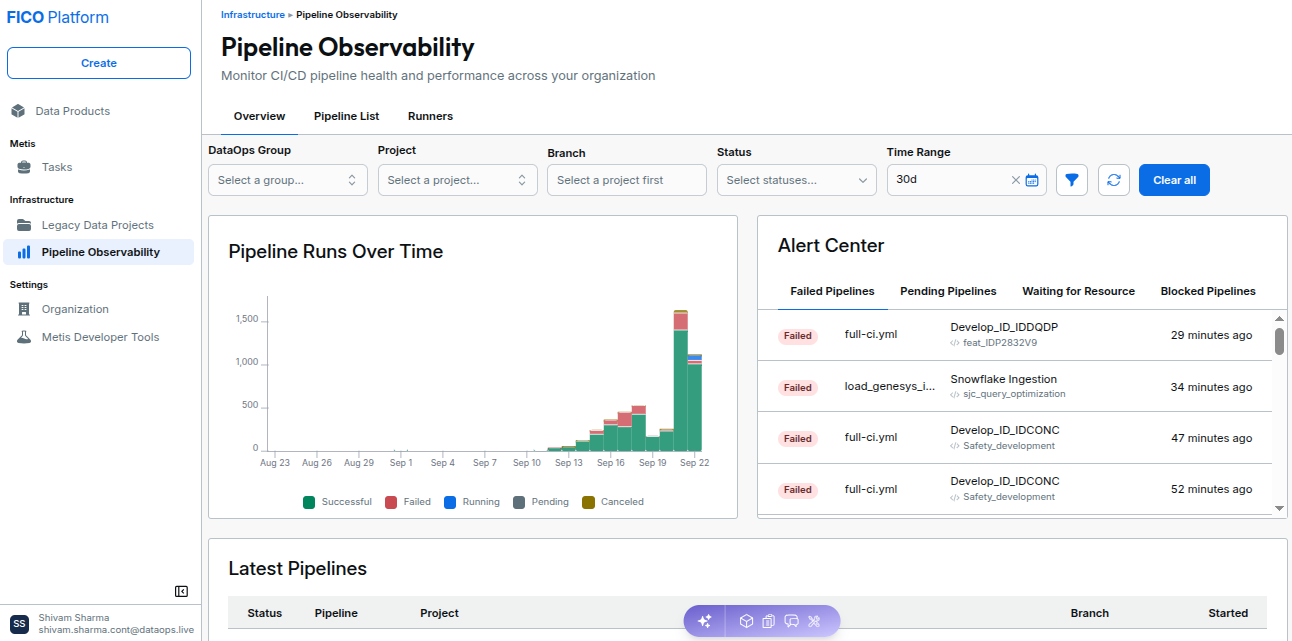
Task: Click the clipboard icon in floating toolbar
Action: (768, 621)
